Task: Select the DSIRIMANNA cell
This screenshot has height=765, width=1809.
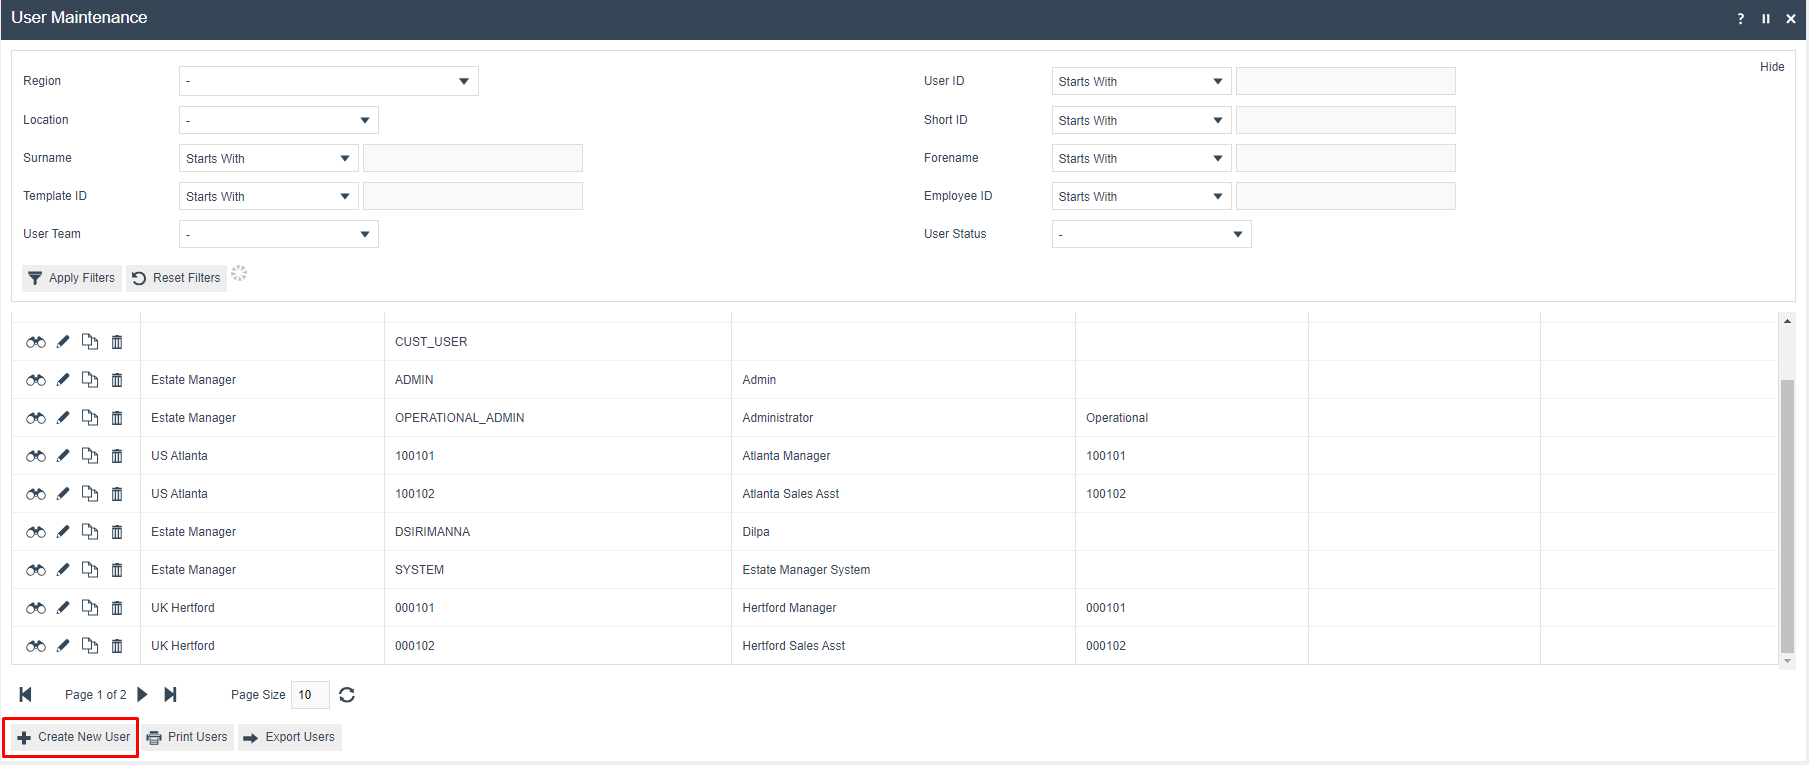Action: click(558, 532)
